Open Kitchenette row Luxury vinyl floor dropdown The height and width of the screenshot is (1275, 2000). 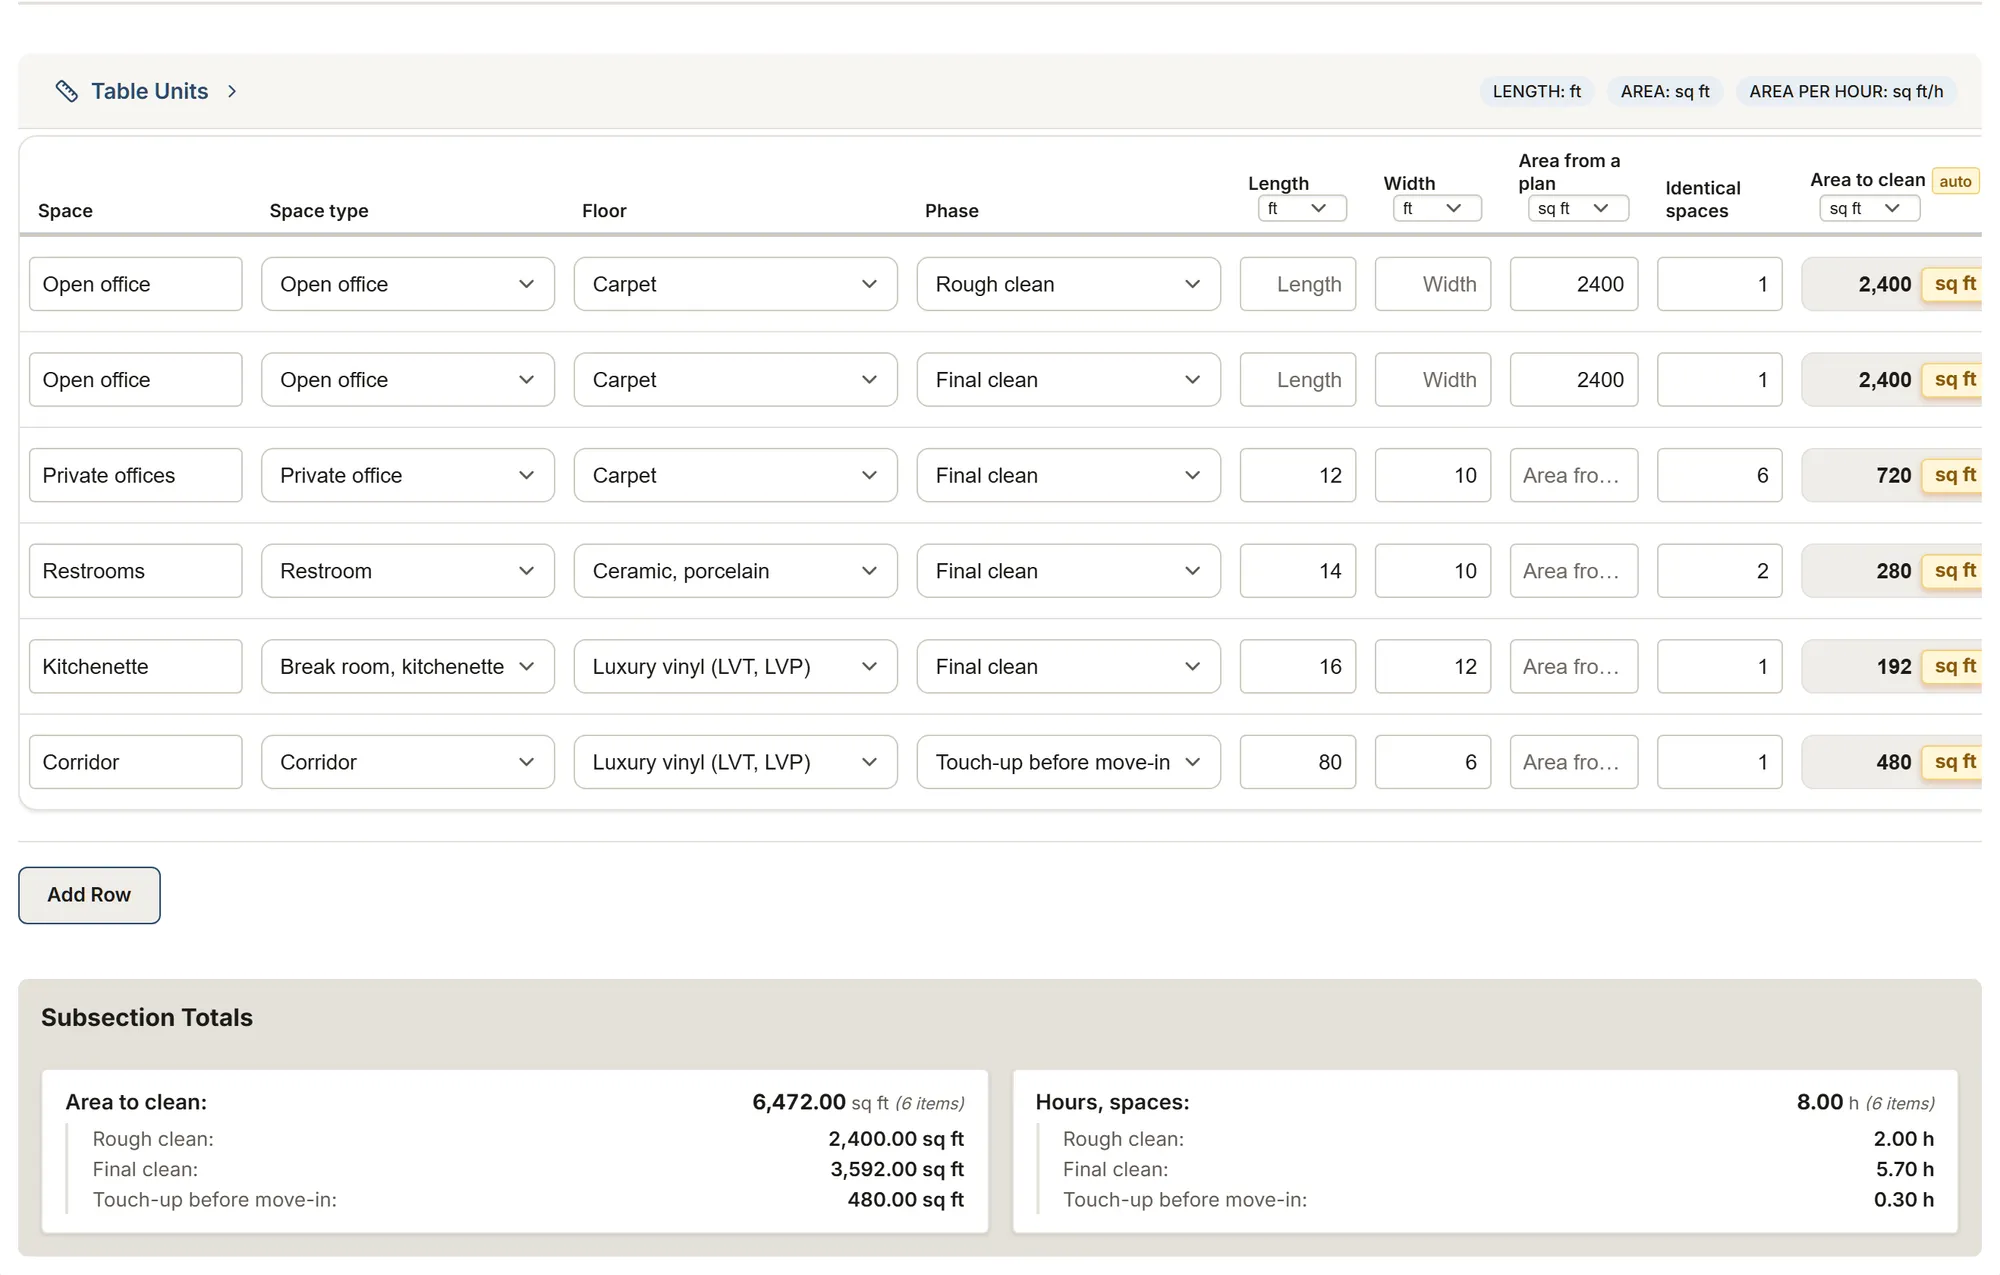tap(735, 666)
